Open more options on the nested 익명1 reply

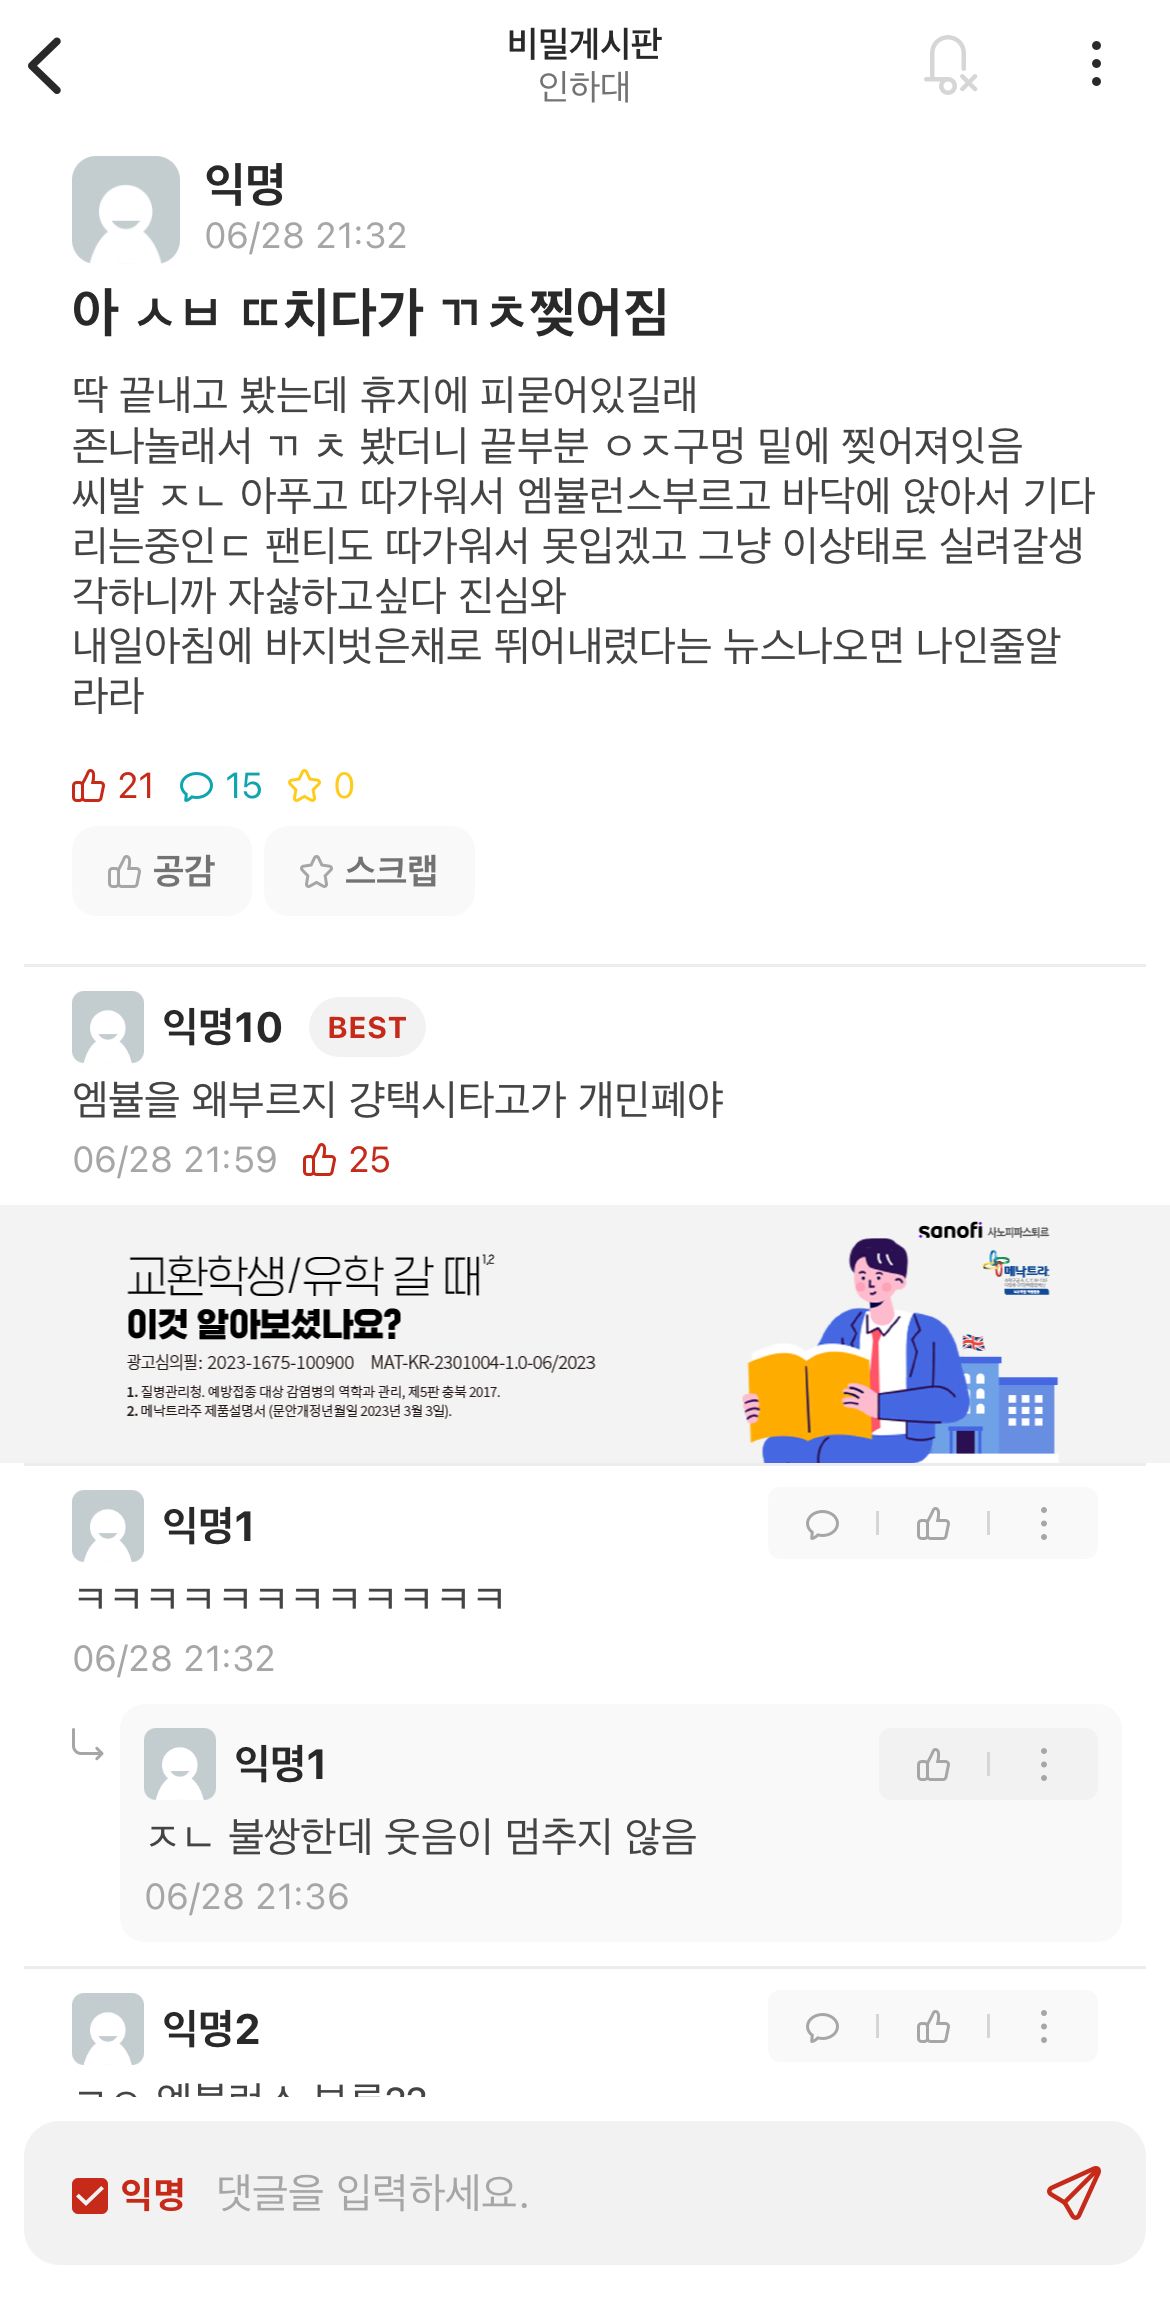click(1044, 1764)
